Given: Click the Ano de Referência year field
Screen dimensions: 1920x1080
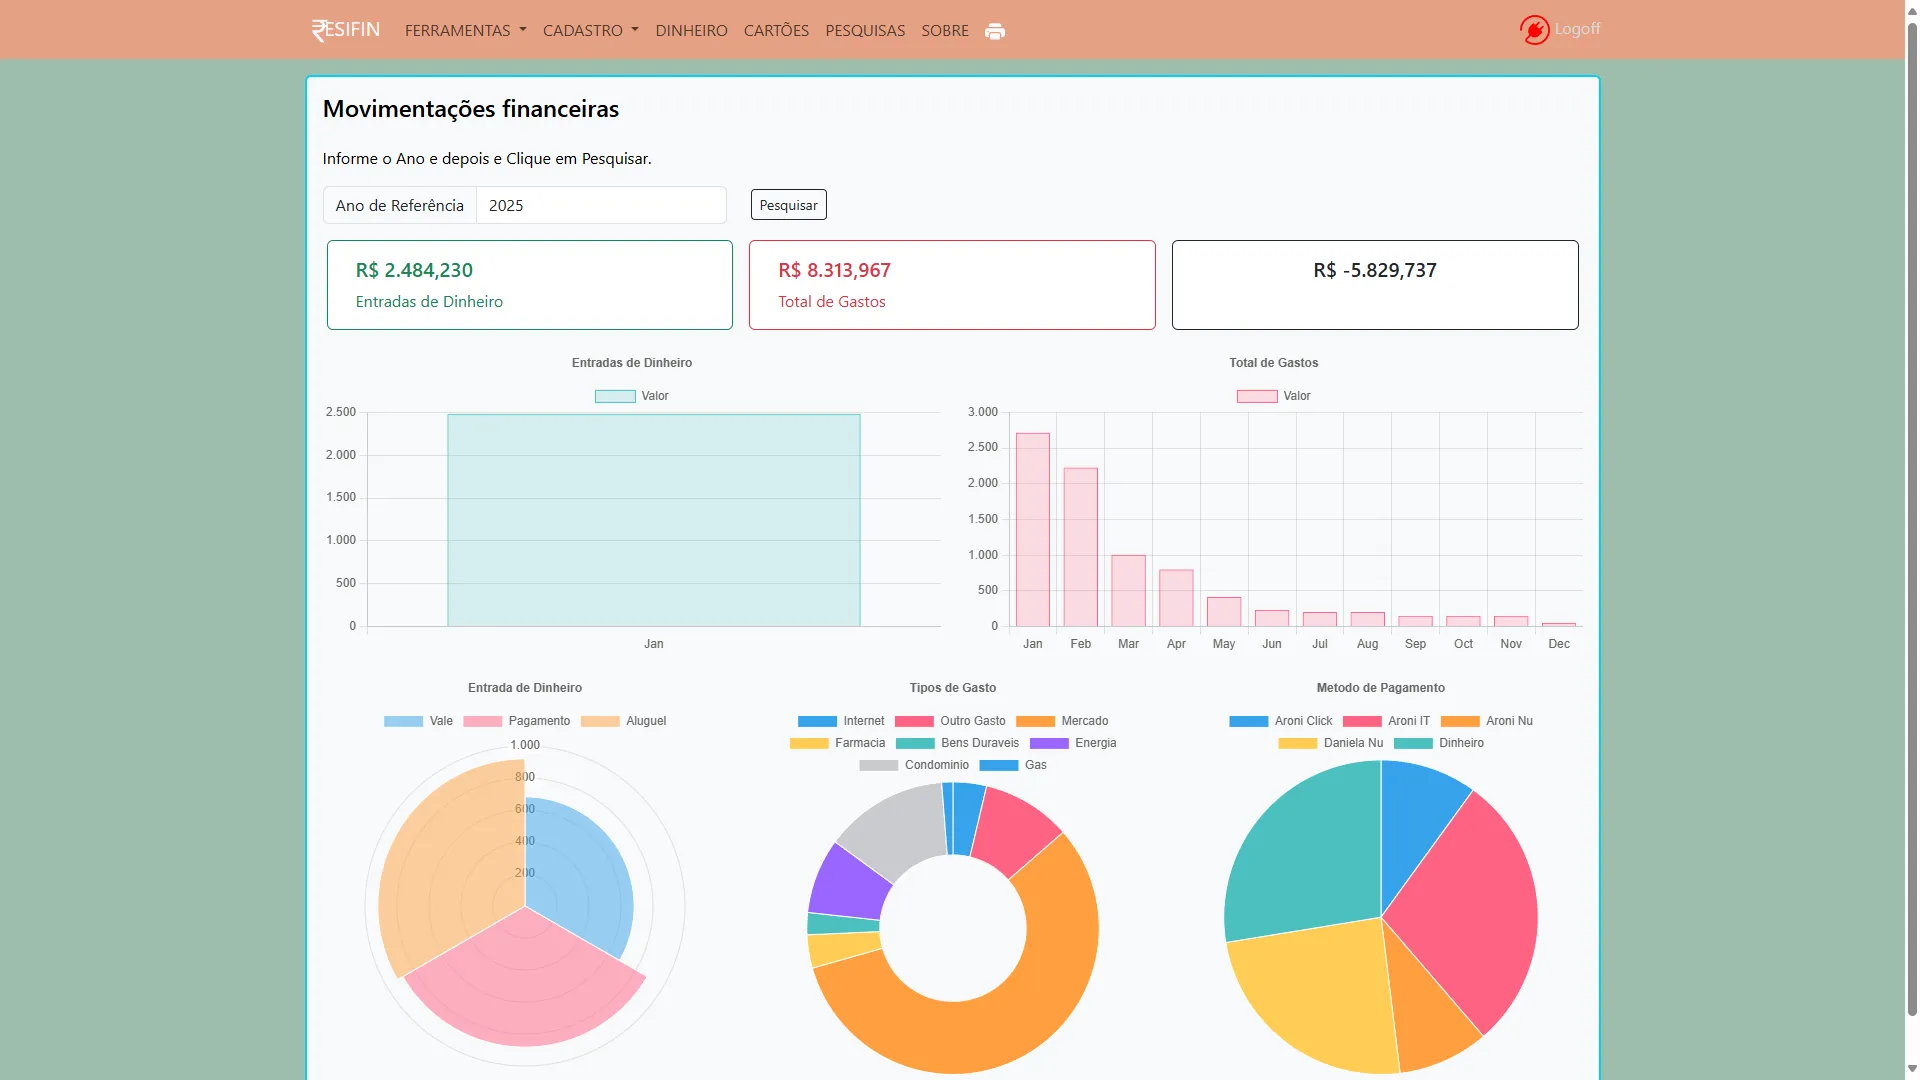Looking at the screenshot, I should 600,205.
